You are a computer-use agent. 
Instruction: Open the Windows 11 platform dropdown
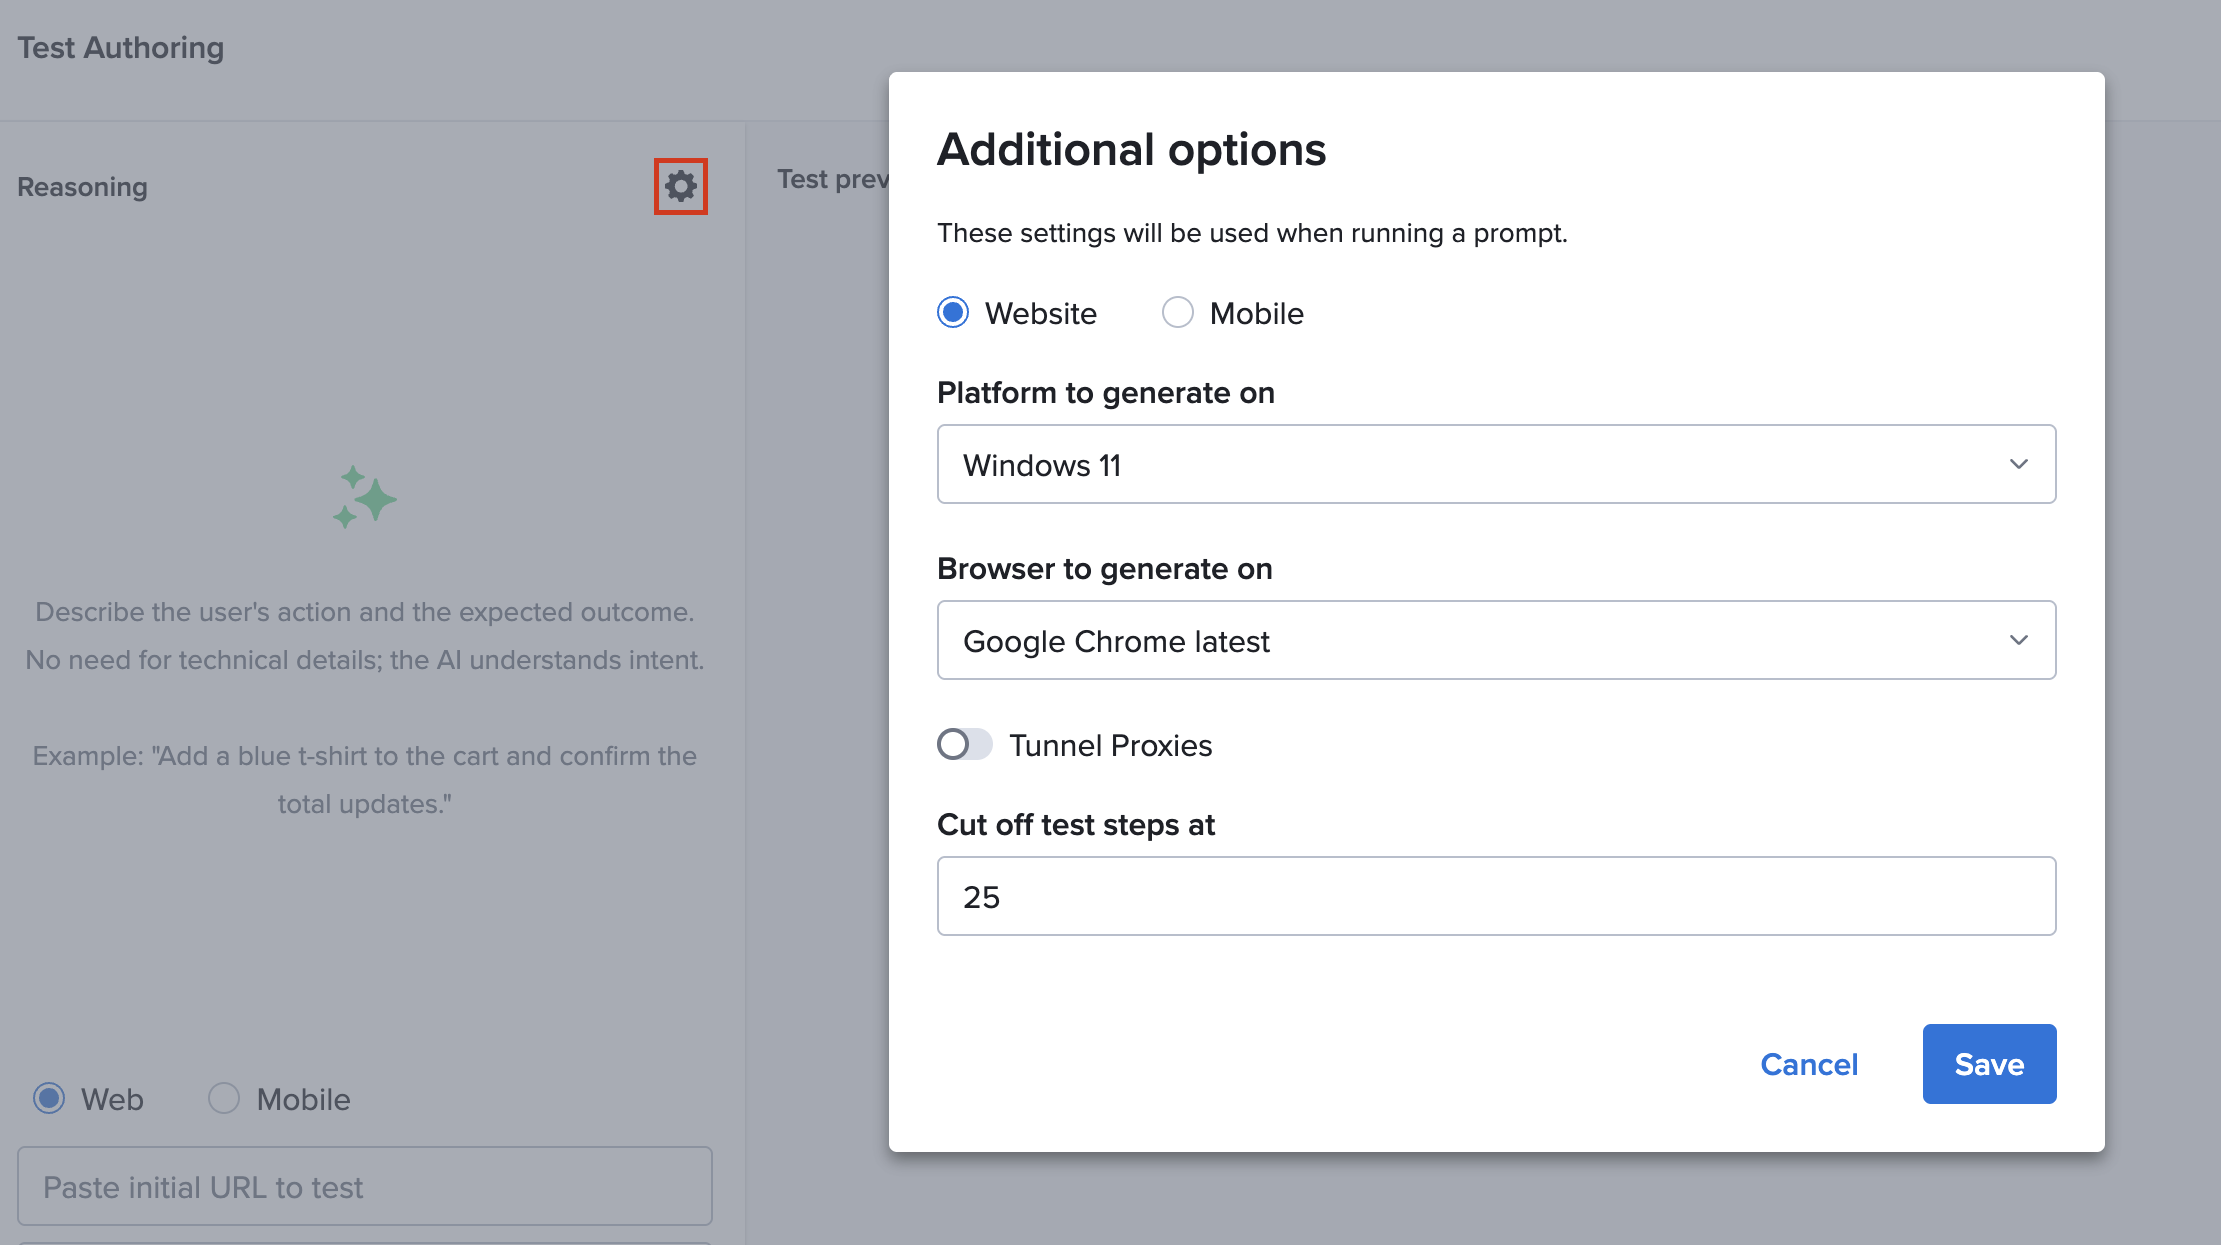point(1495,464)
